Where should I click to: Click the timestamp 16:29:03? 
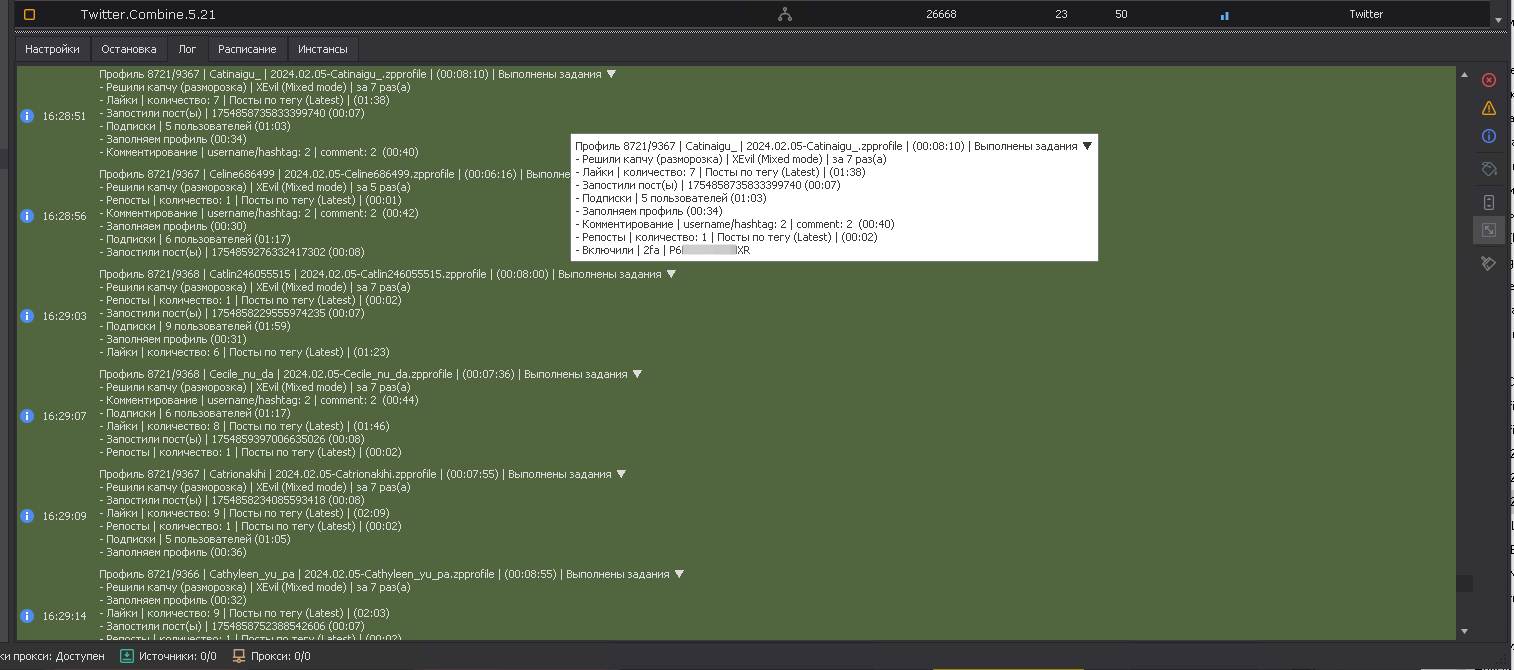[x=64, y=316]
